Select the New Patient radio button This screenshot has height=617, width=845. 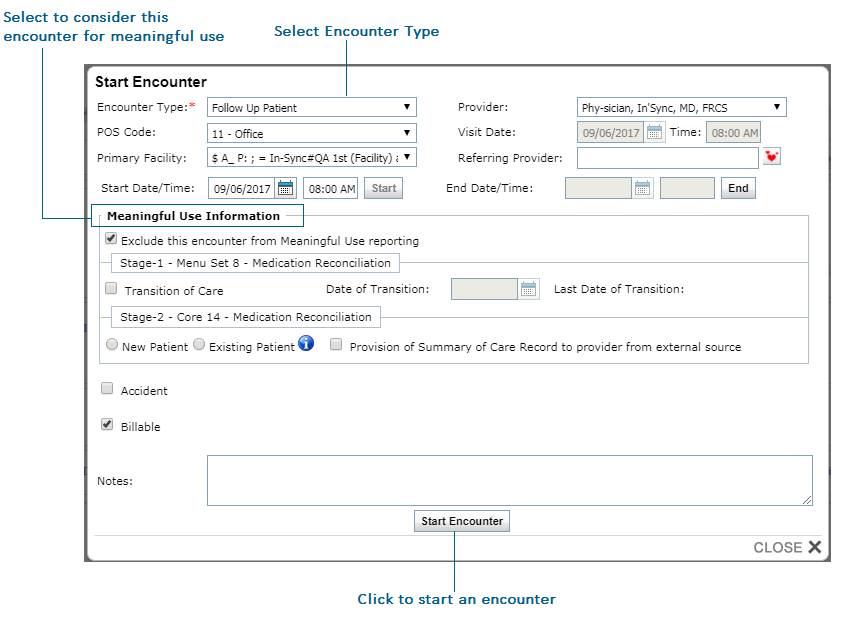click(112, 345)
